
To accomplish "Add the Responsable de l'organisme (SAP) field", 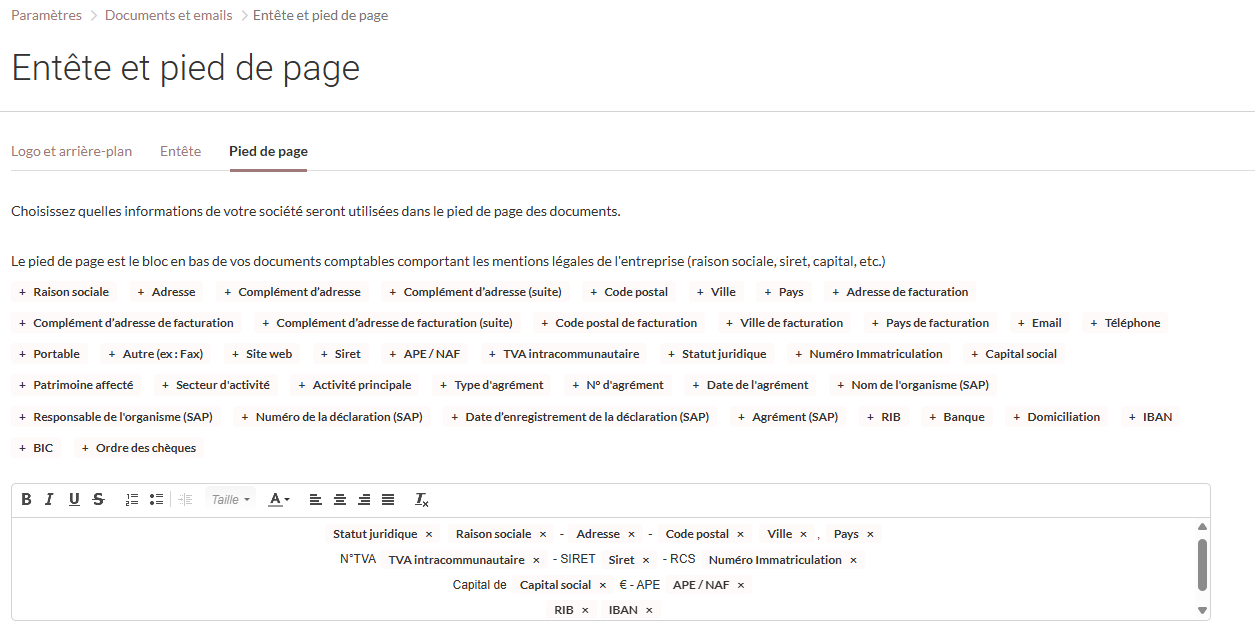I will coord(116,417).
